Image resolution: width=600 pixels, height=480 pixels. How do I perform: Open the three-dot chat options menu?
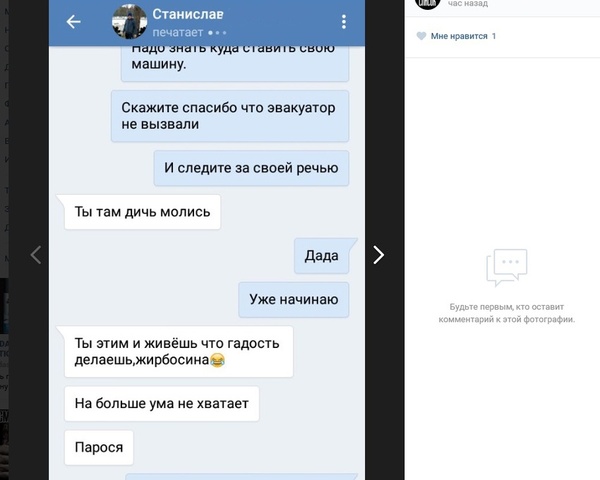click(344, 22)
